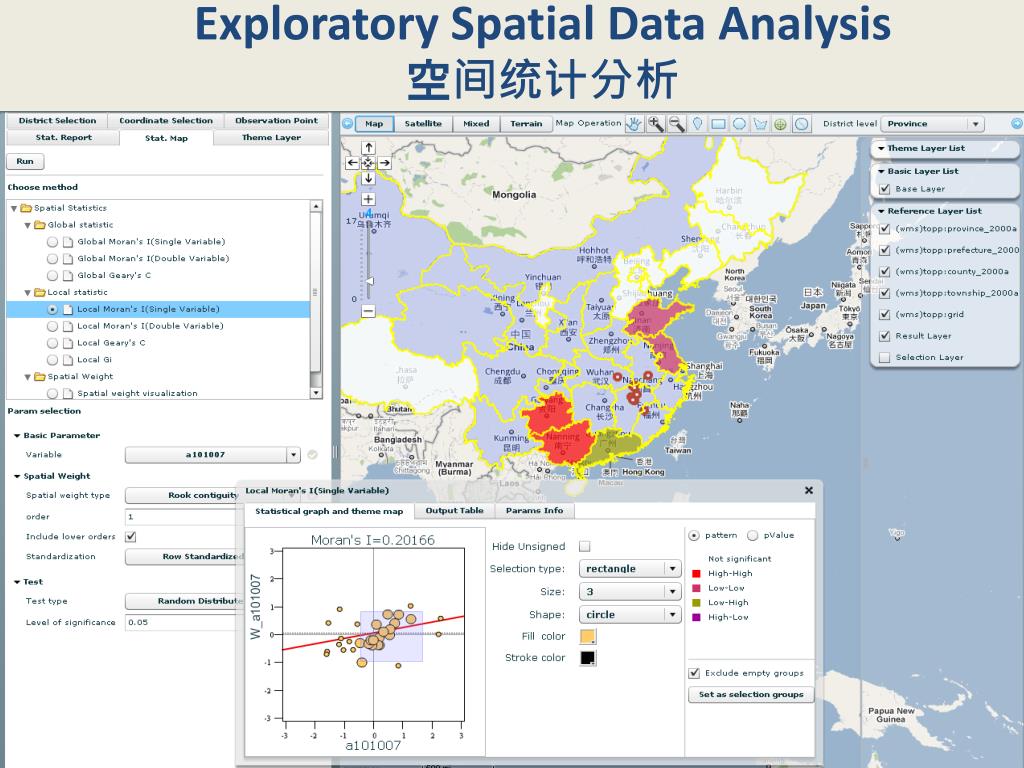This screenshot has height=768, width=1024.
Task: Select the point marker tool
Action: pyautogui.click(x=697, y=123)
